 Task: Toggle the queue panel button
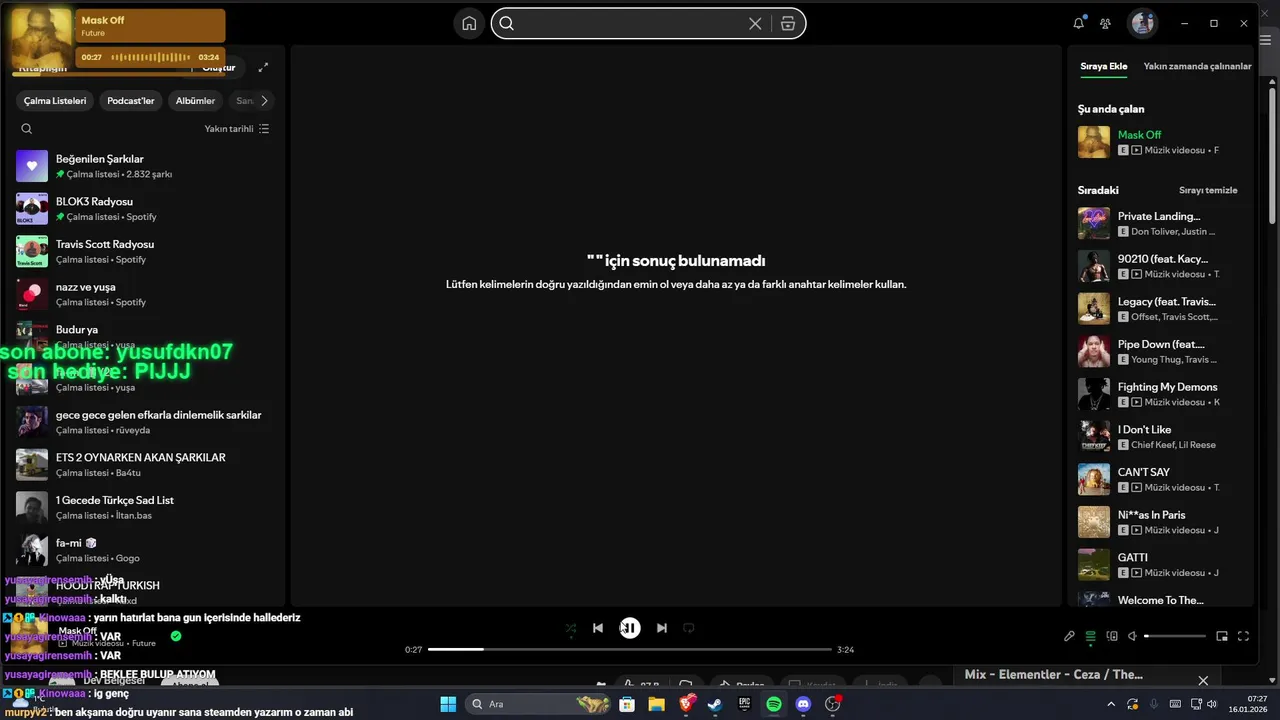point(1091,636)
